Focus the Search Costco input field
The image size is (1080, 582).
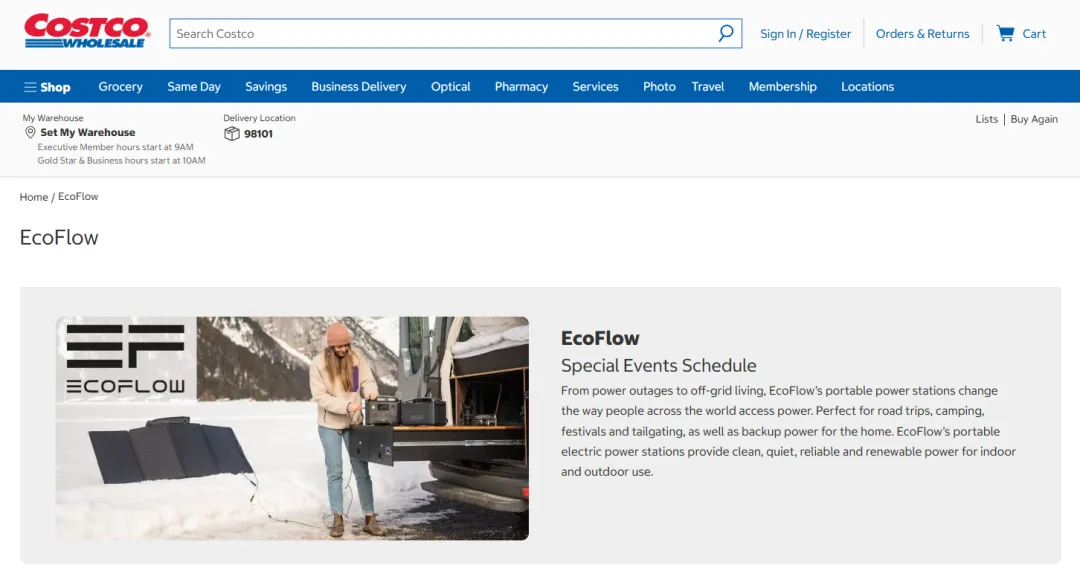pos(455,33)
